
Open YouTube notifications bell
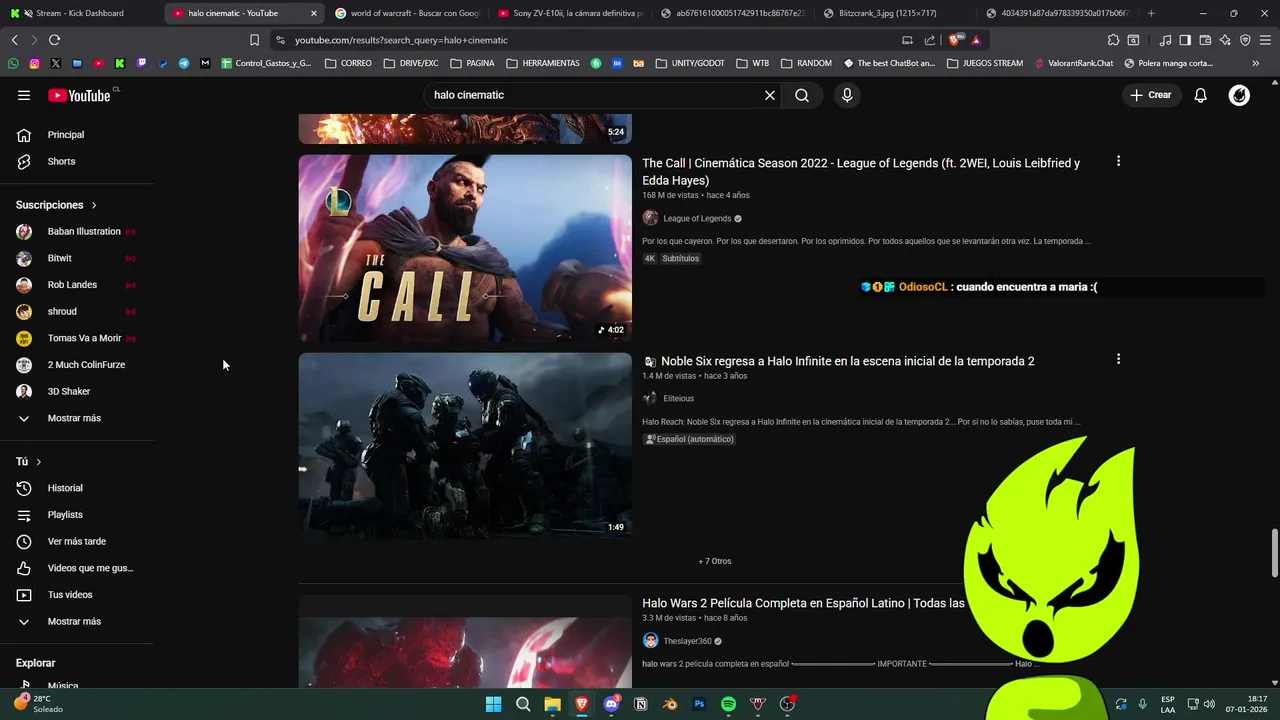[1201, 95]
